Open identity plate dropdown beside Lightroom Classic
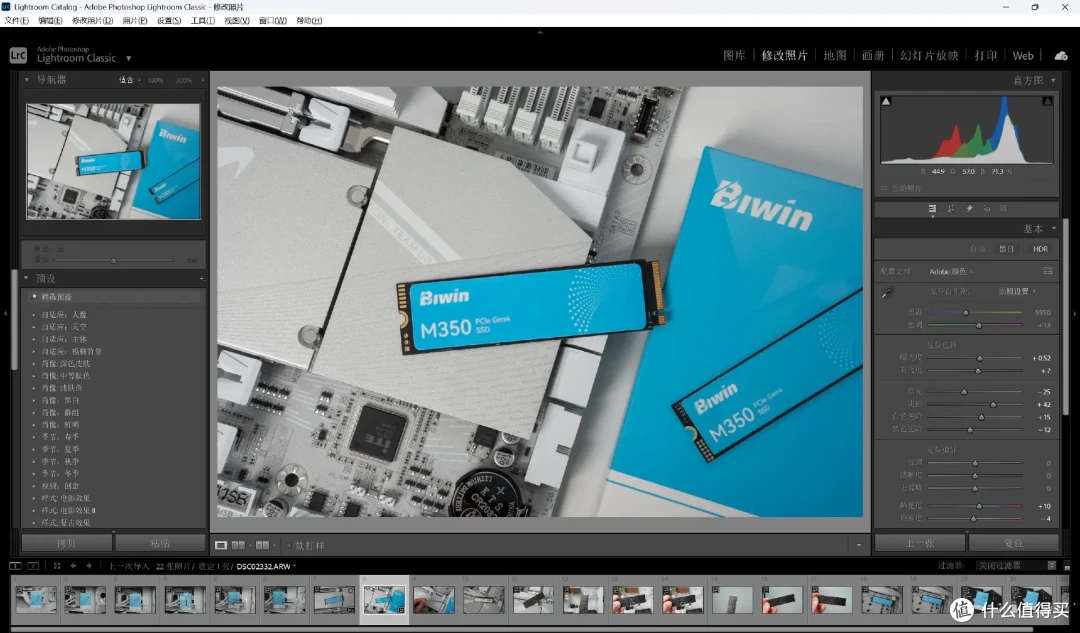The image size is (1080, 633). pos(128,59)
